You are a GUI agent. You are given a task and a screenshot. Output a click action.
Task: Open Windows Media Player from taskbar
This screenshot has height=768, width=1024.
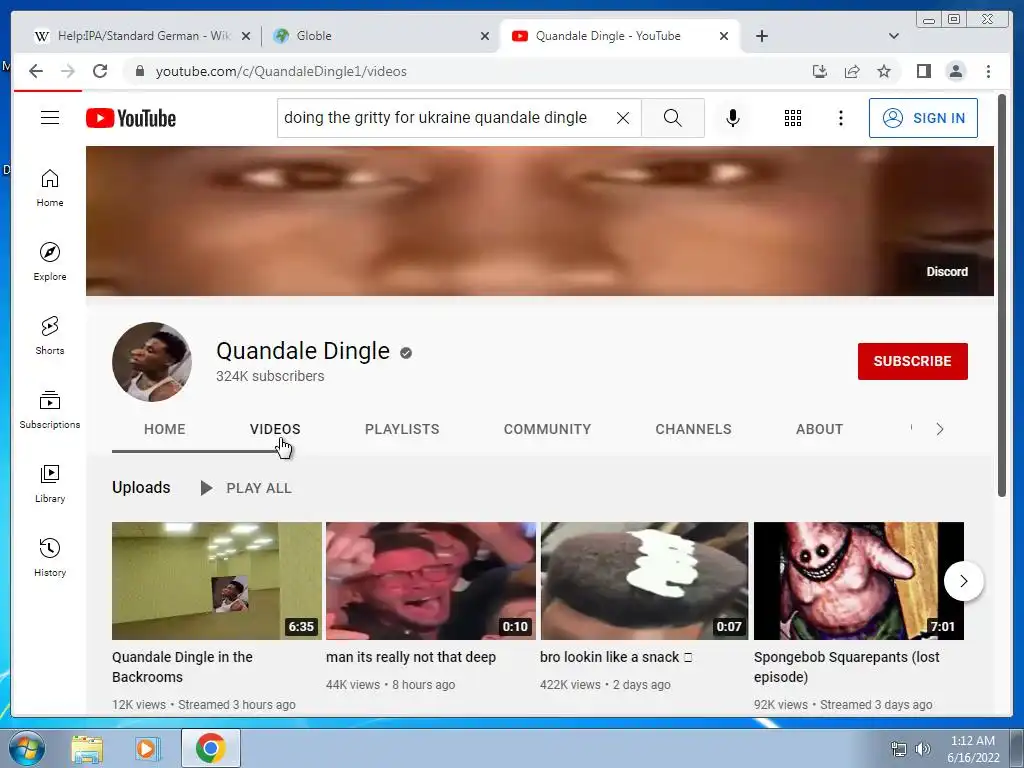click(x=148, y=748)
